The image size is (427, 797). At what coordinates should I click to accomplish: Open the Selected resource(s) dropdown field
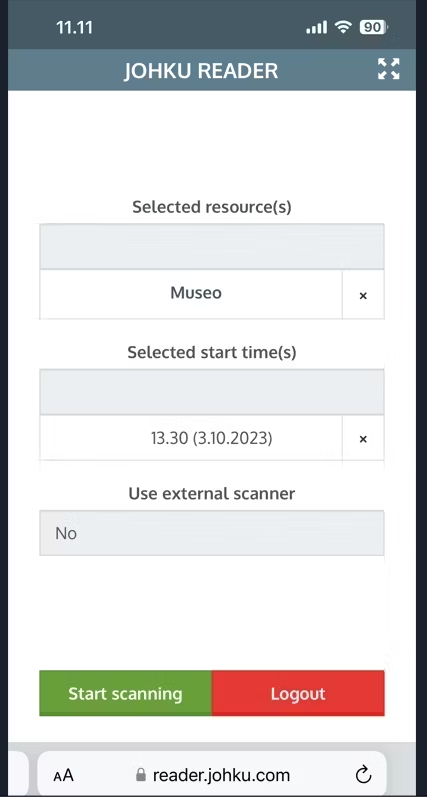(211, 247)
